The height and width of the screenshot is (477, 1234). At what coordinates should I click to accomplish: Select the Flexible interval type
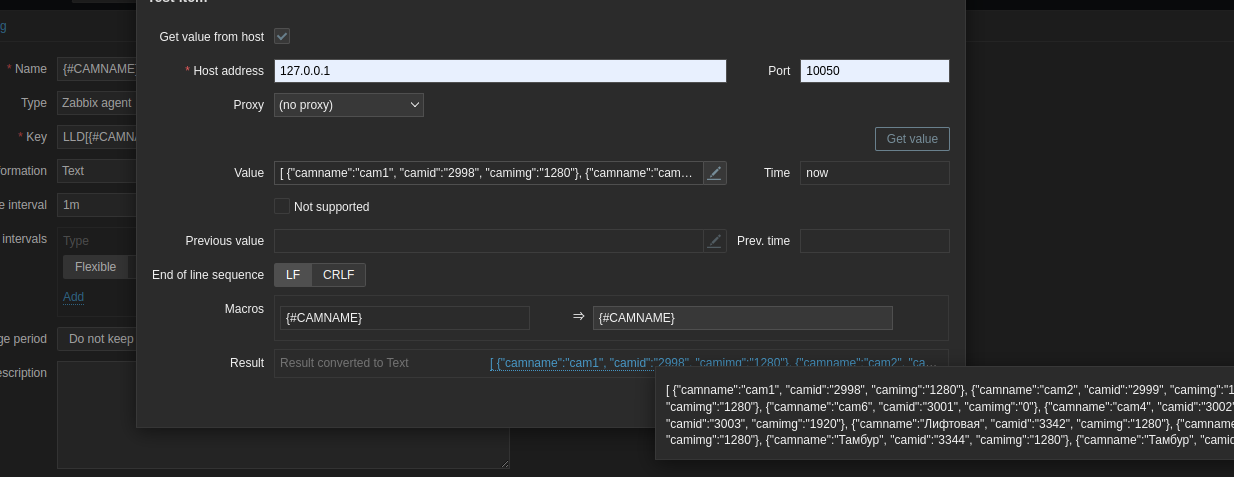pos(96,267)
